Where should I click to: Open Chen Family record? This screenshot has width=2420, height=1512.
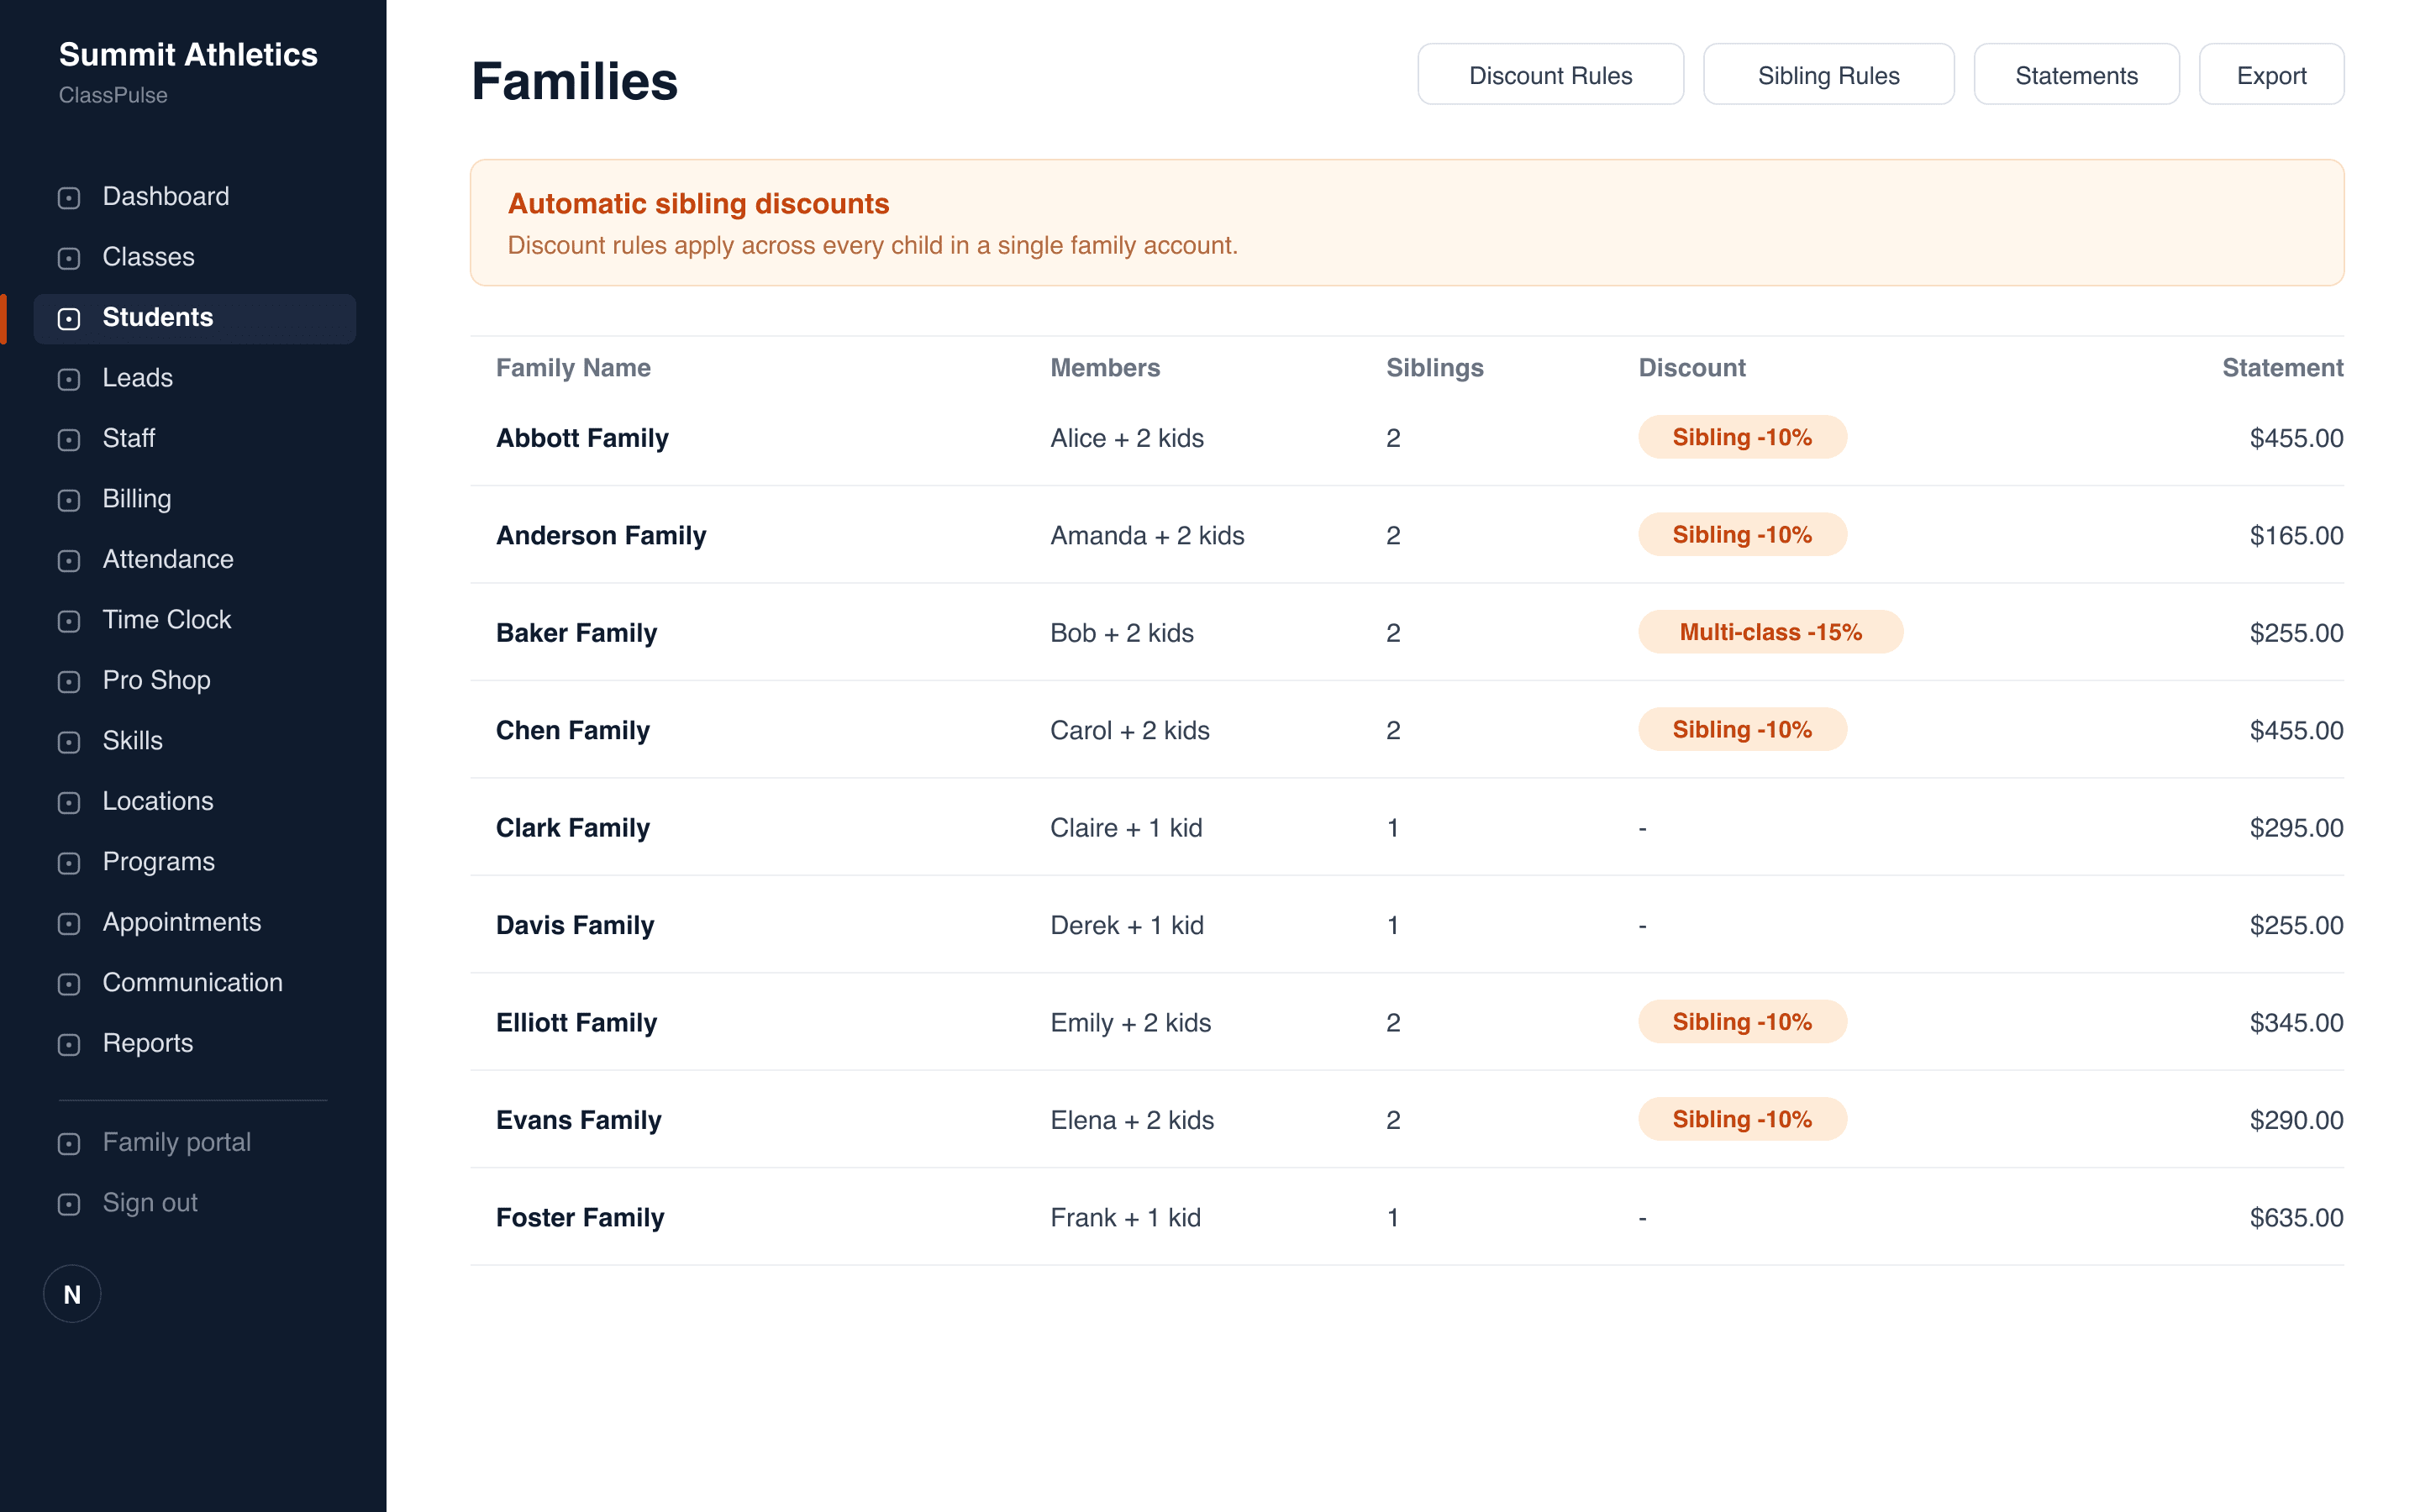coord(1407,730)
